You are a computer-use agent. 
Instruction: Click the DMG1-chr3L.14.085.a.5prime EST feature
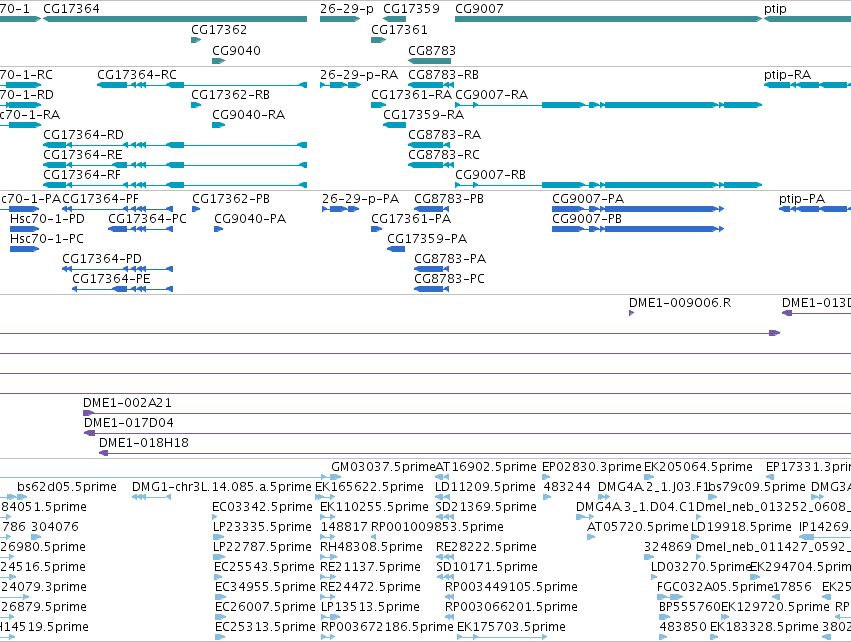pos(151,497)
